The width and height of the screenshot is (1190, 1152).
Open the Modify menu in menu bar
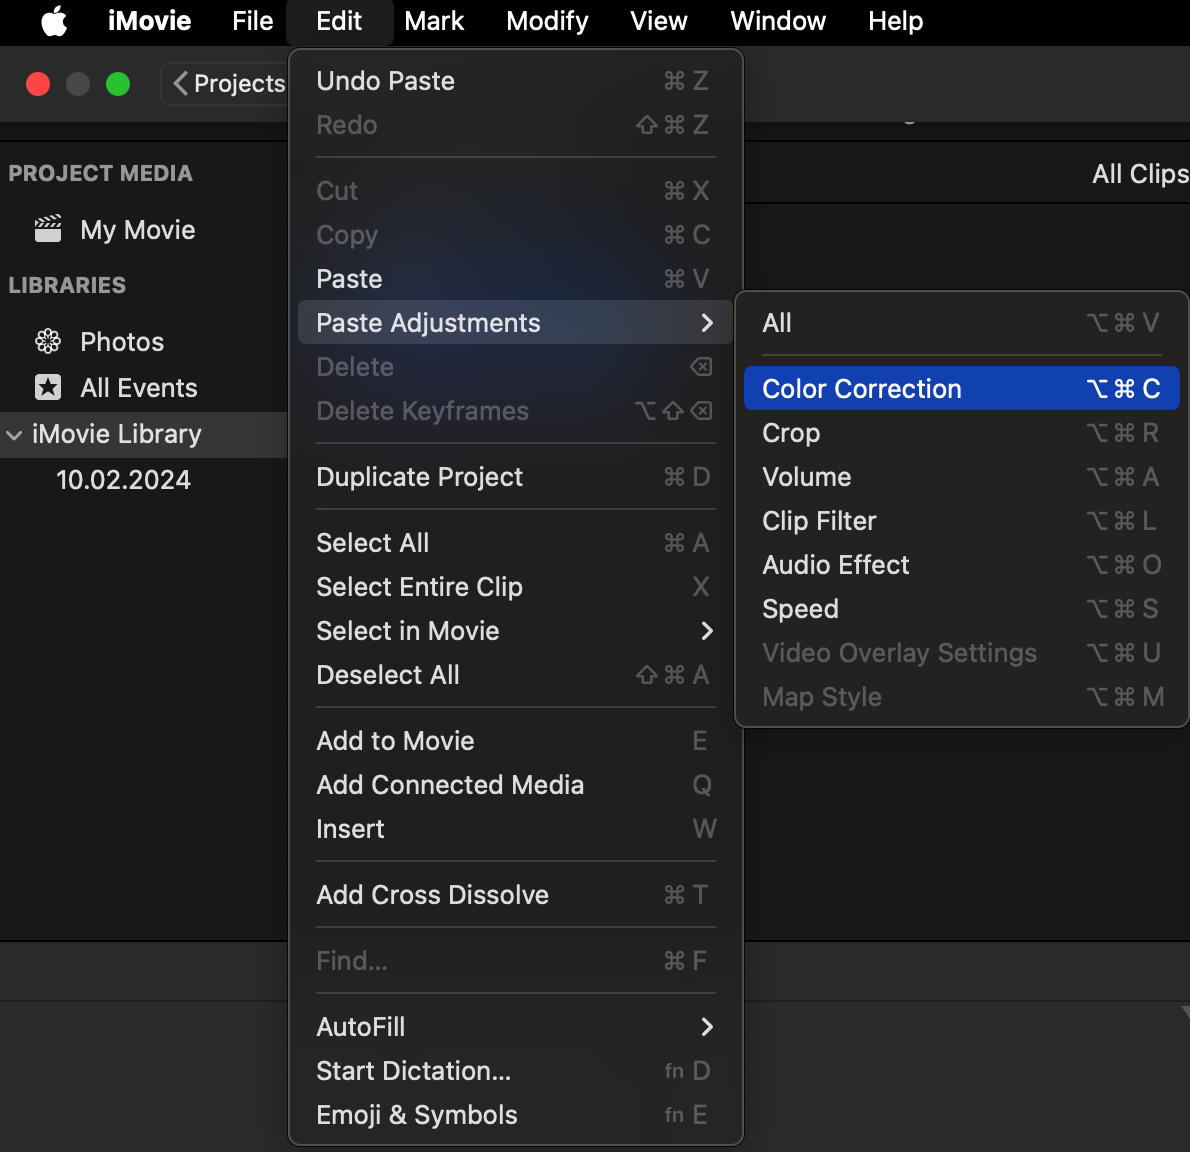[547, 21]
